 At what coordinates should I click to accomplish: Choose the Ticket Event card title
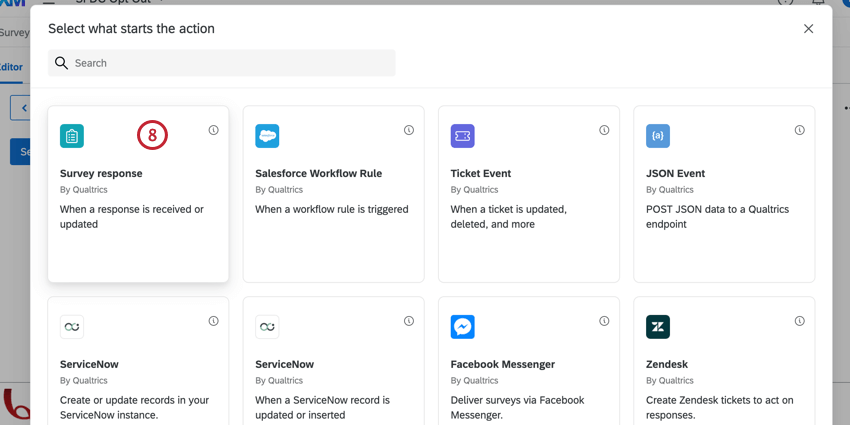[481, 173]
